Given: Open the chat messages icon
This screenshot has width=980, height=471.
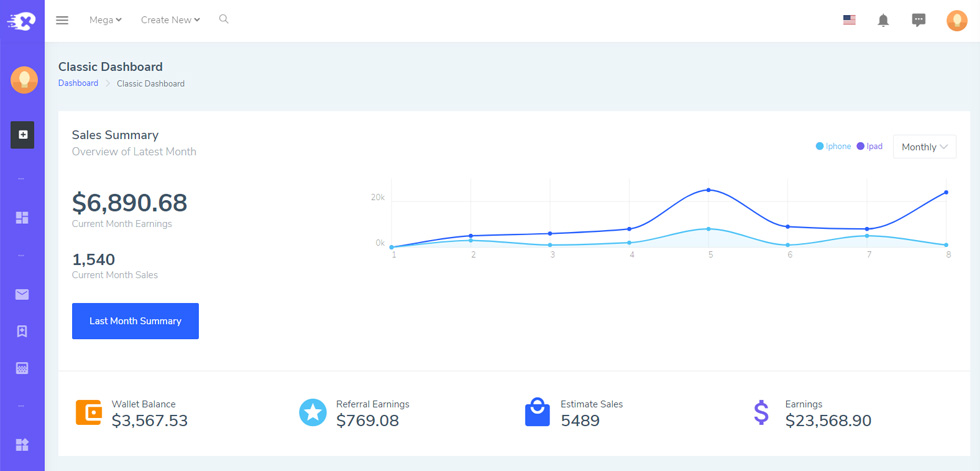Looking at the screenshot, I should pos(919,20).
